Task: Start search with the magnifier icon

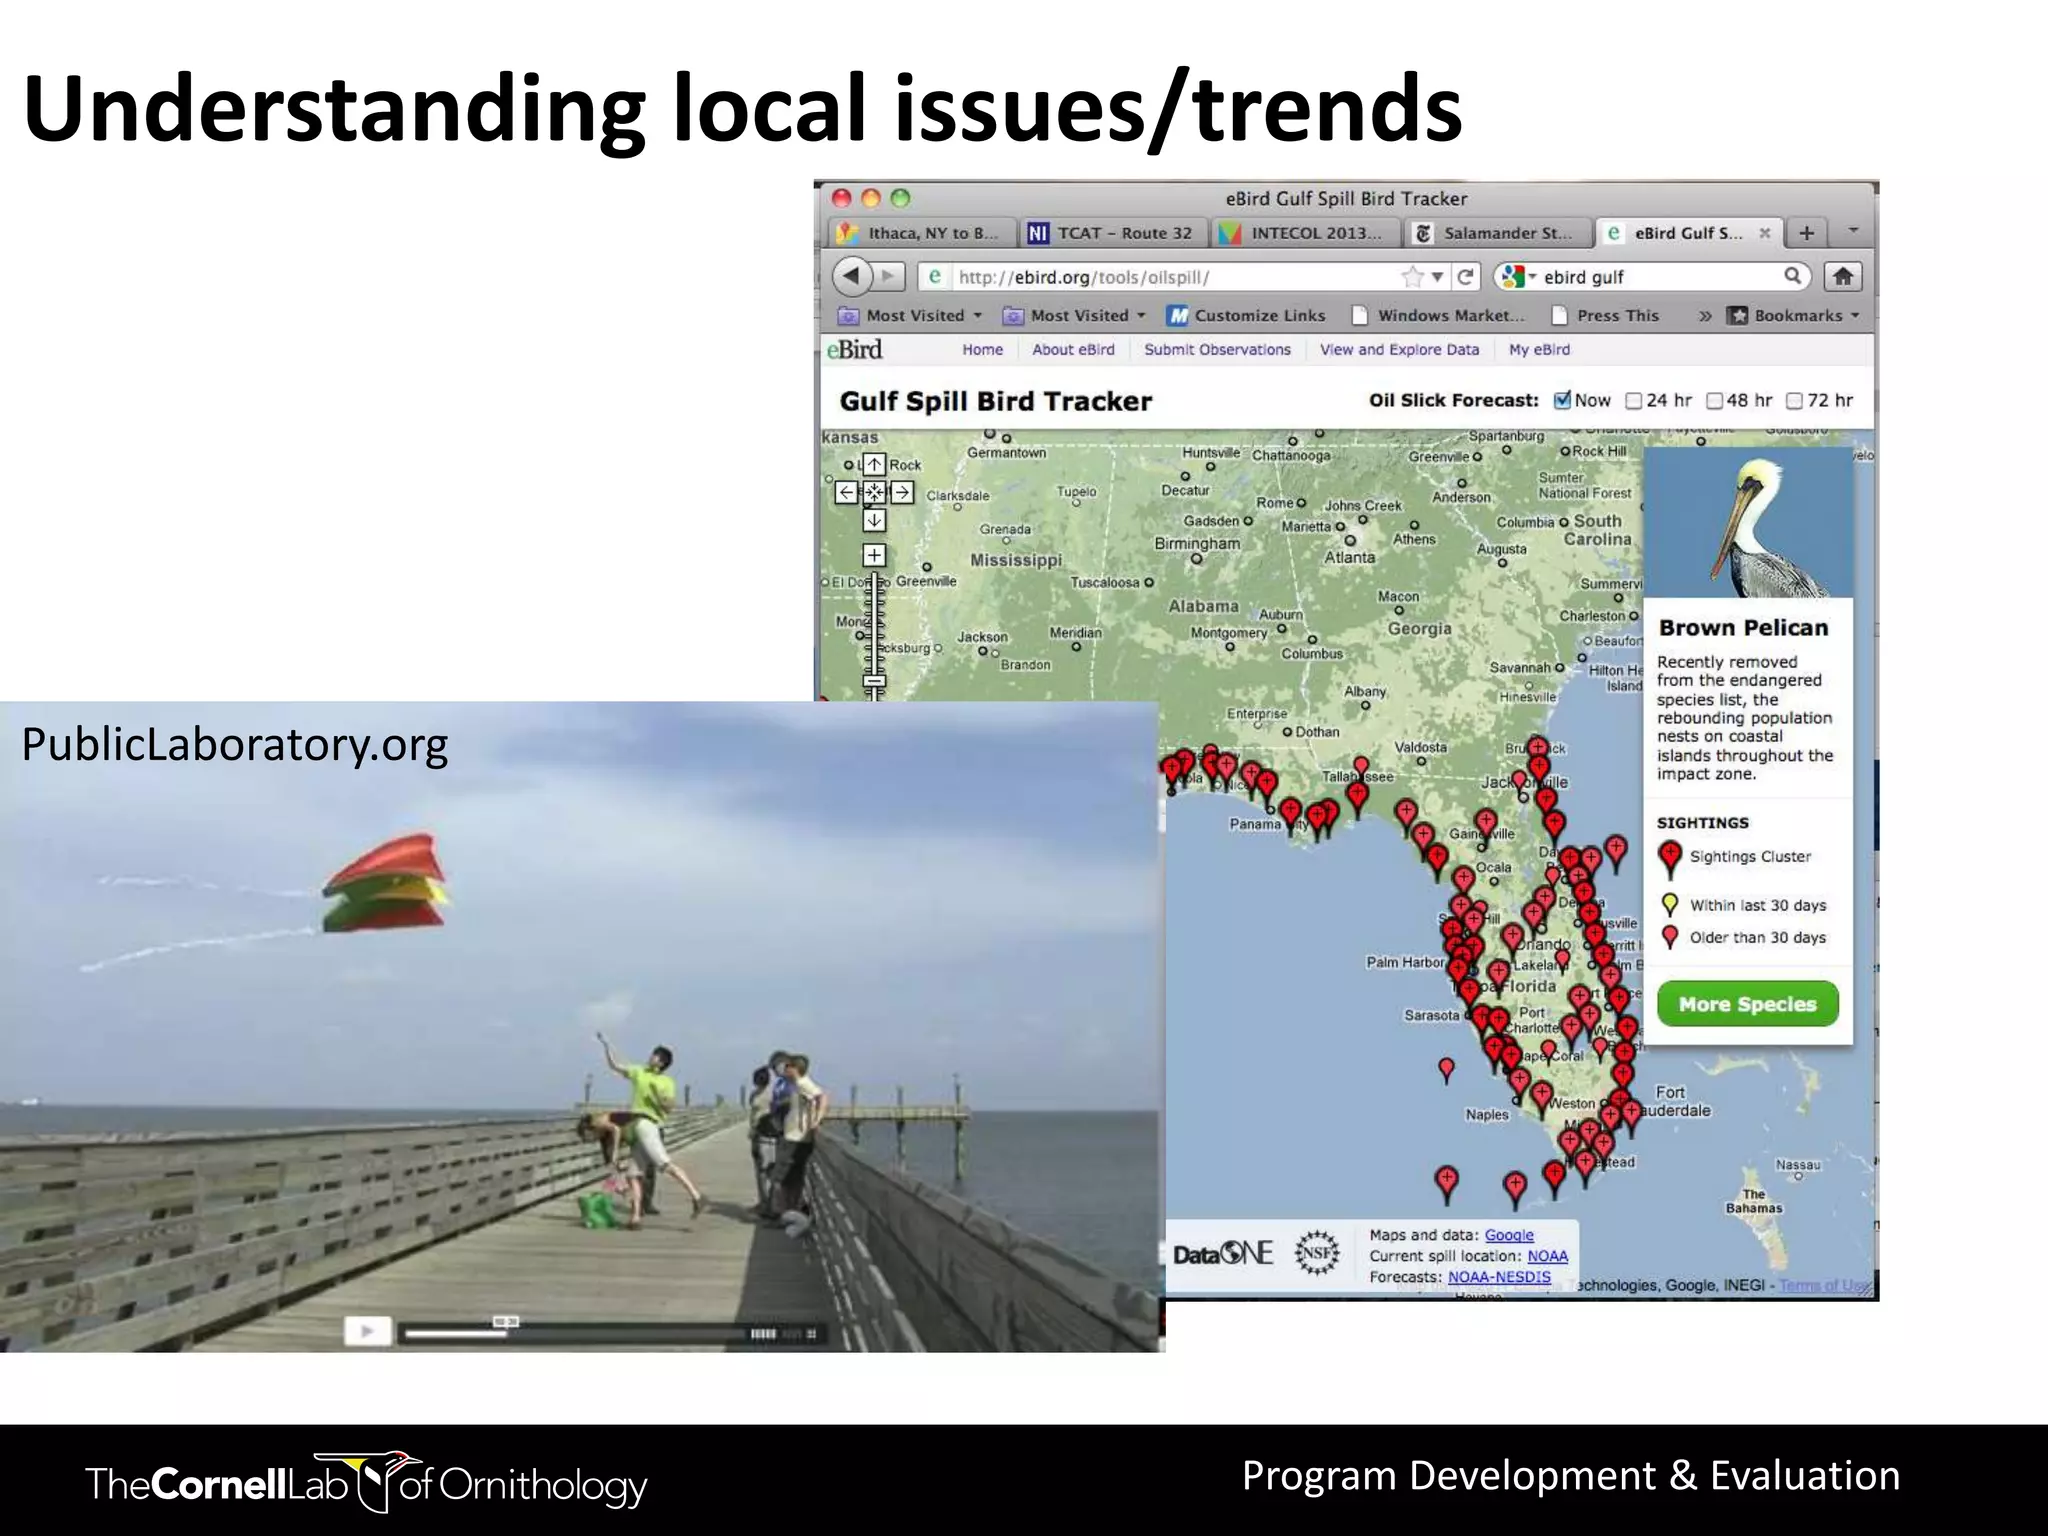Action: pos(1793,276)
